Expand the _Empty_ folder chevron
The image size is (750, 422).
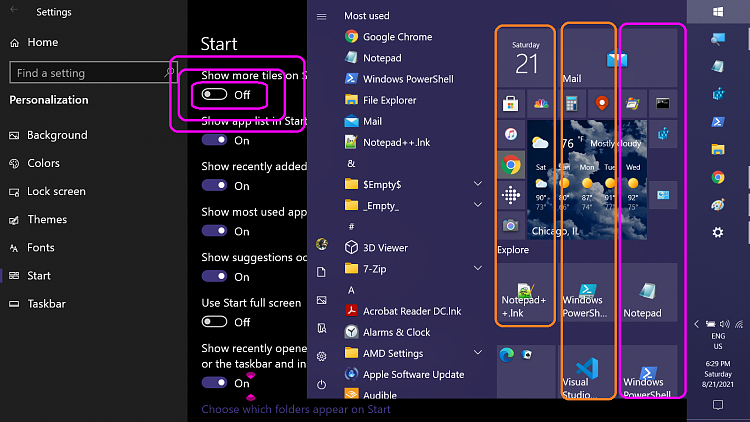tap(477, 205)
